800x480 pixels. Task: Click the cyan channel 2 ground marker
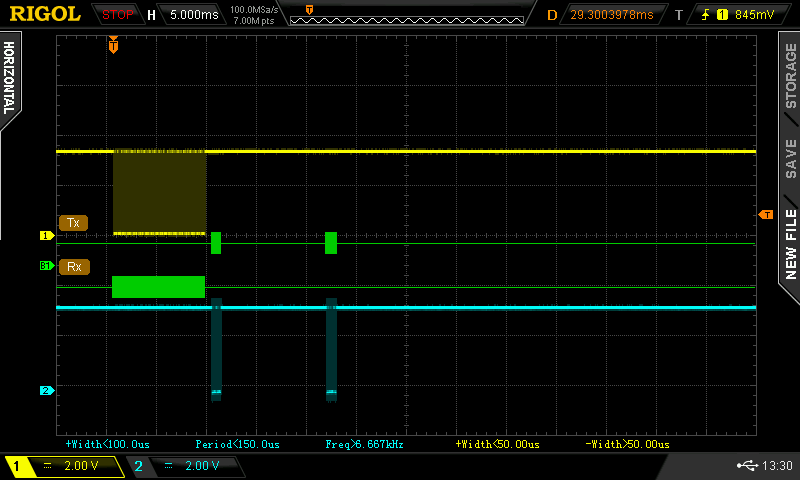(x=47, y=390)
